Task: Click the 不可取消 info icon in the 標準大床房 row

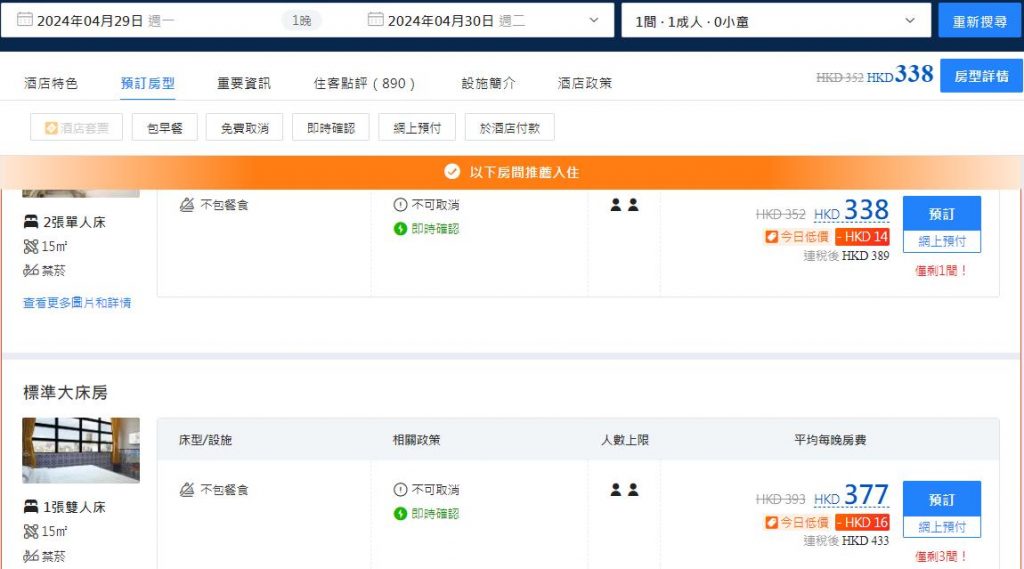Action: pyautogui.click(x=400, y=490)
